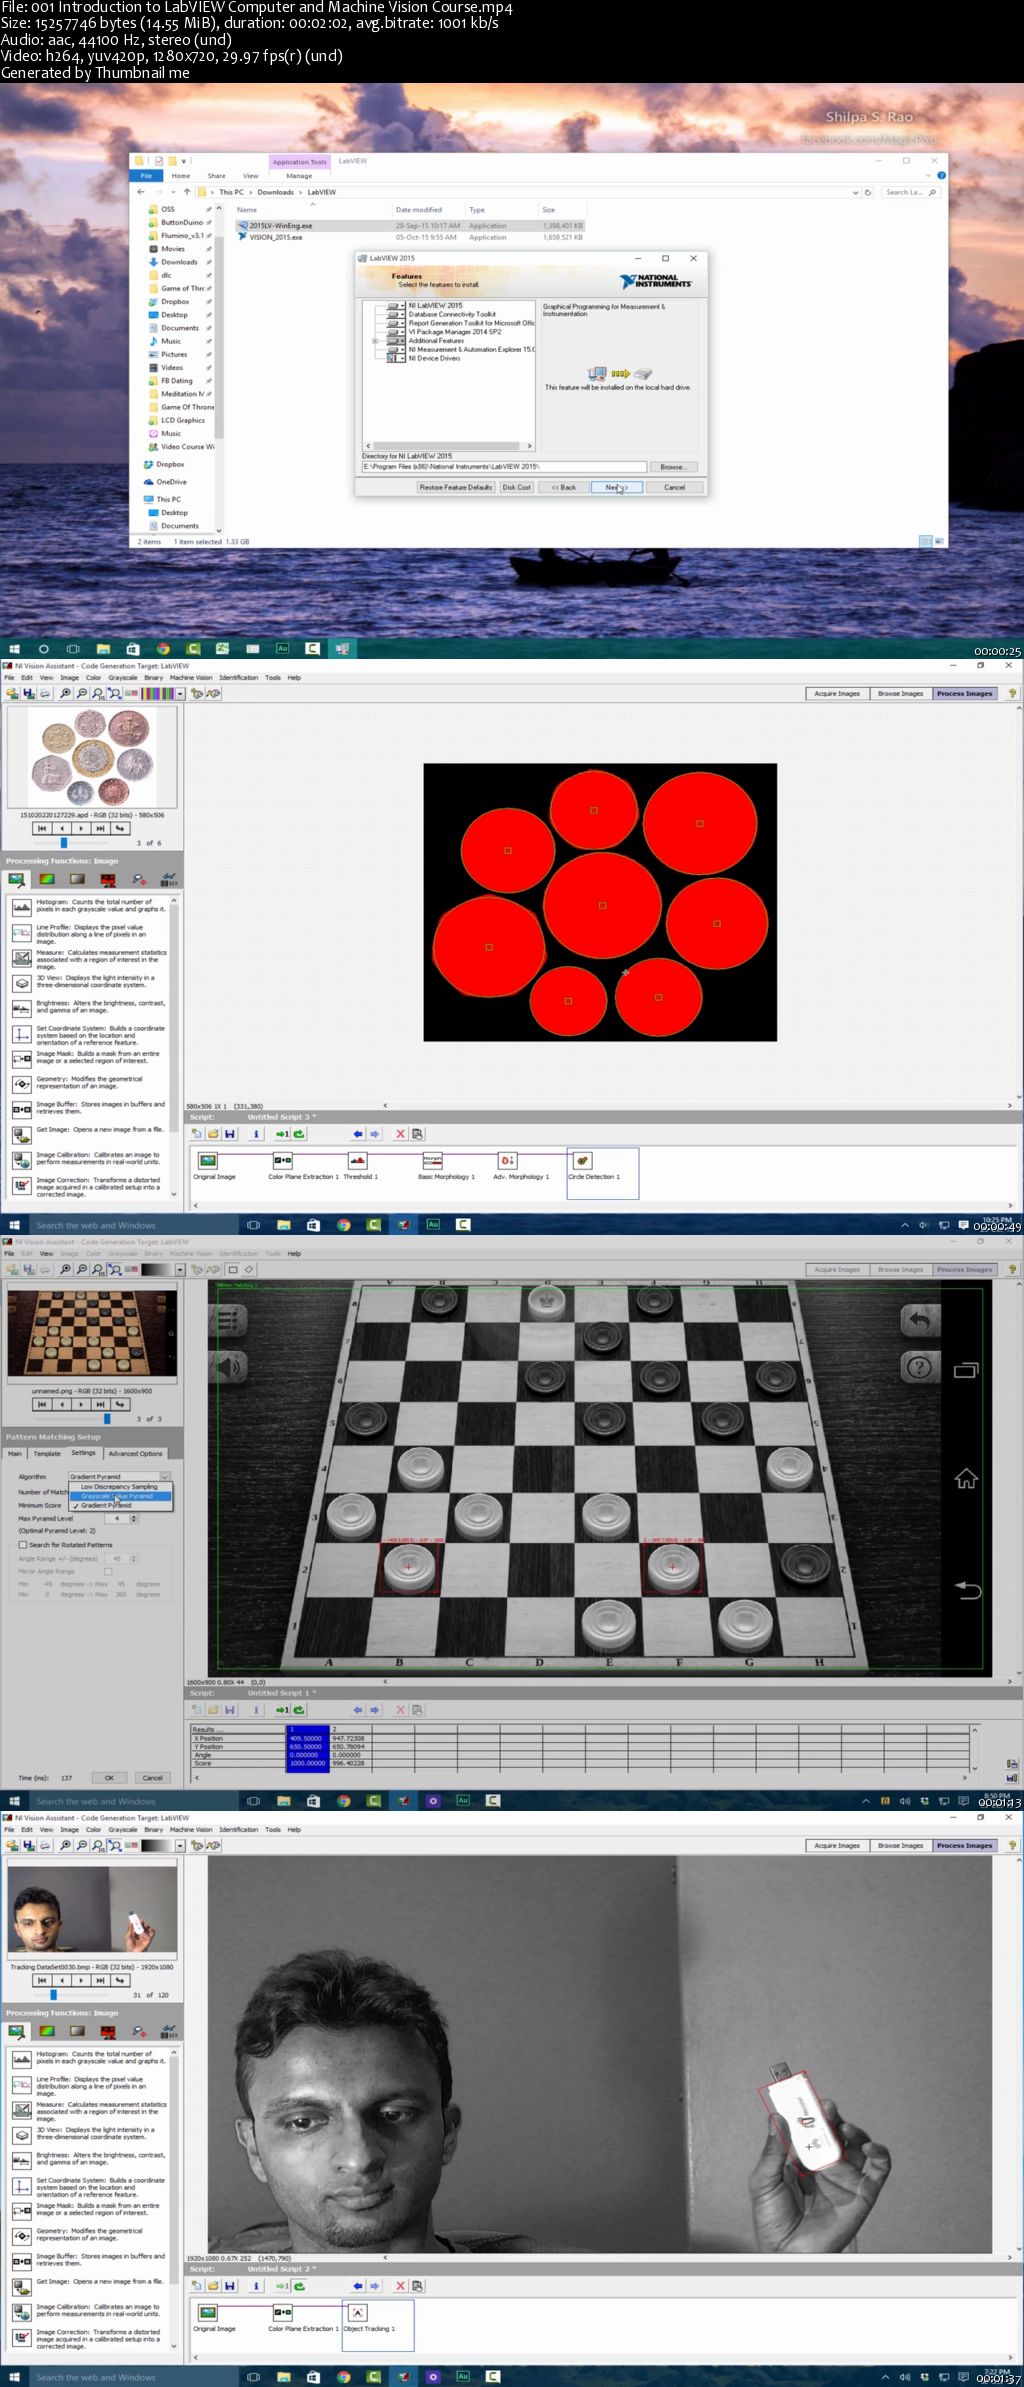Click image index slider in coin window
This screenshot has height=2387, width=1024.
click(65, 843)
